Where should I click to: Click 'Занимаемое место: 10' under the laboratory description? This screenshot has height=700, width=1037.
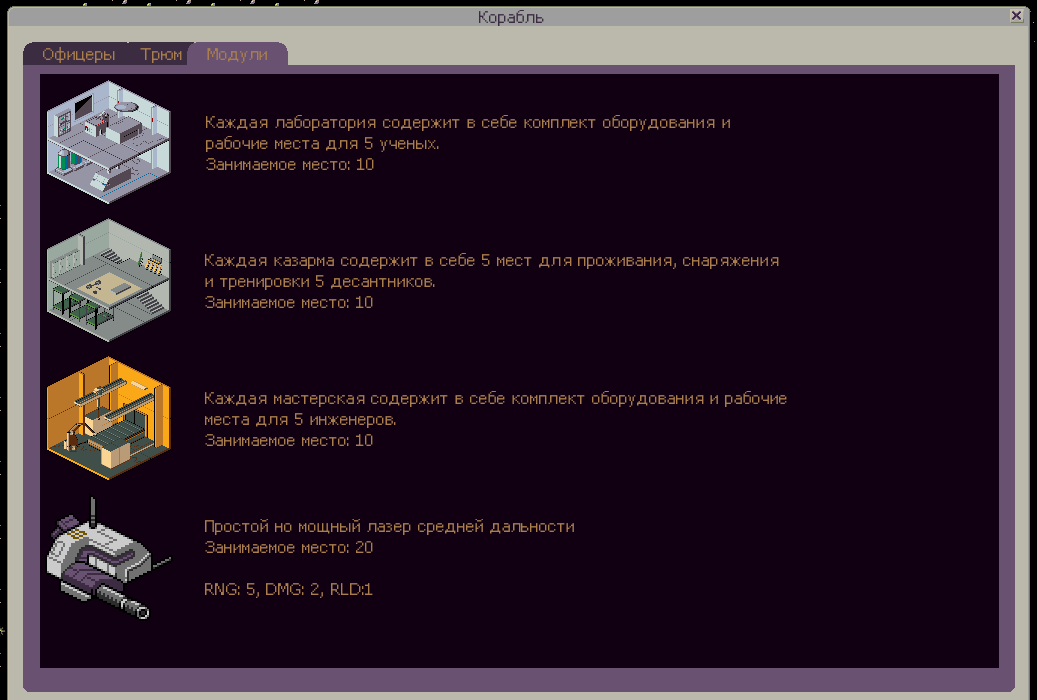click(289, 165)
